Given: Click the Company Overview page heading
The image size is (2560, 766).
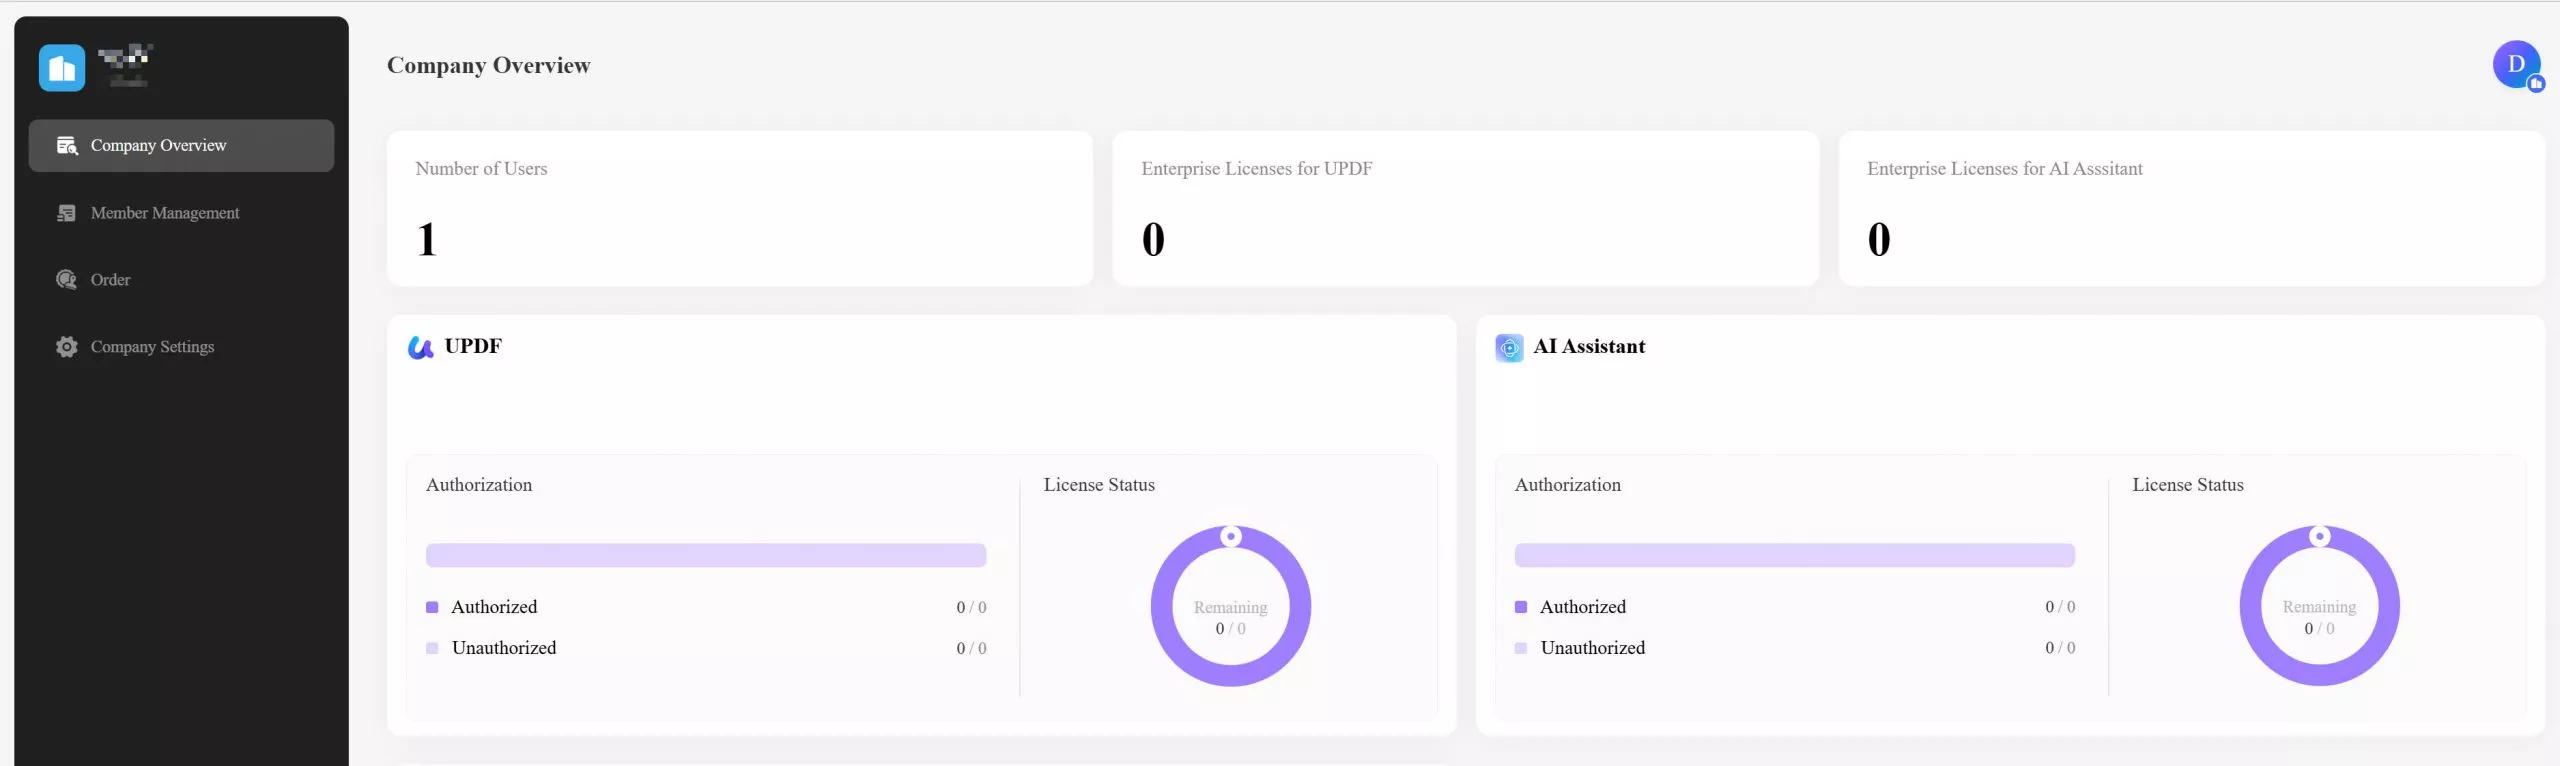Looking at the screenshot, I should tap(489, 65).
